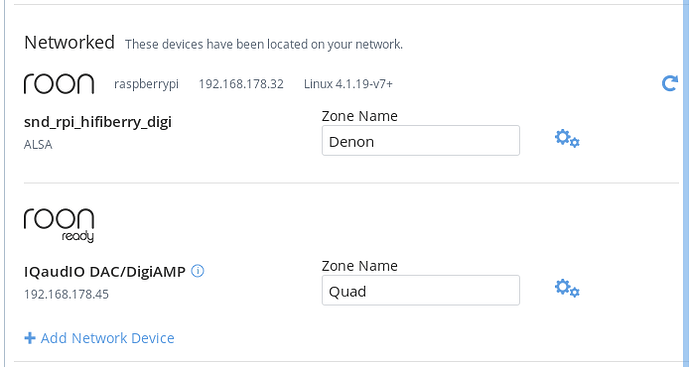Refresh the raspberrypi network device
The image size is (690, 367).
(670, 83)
